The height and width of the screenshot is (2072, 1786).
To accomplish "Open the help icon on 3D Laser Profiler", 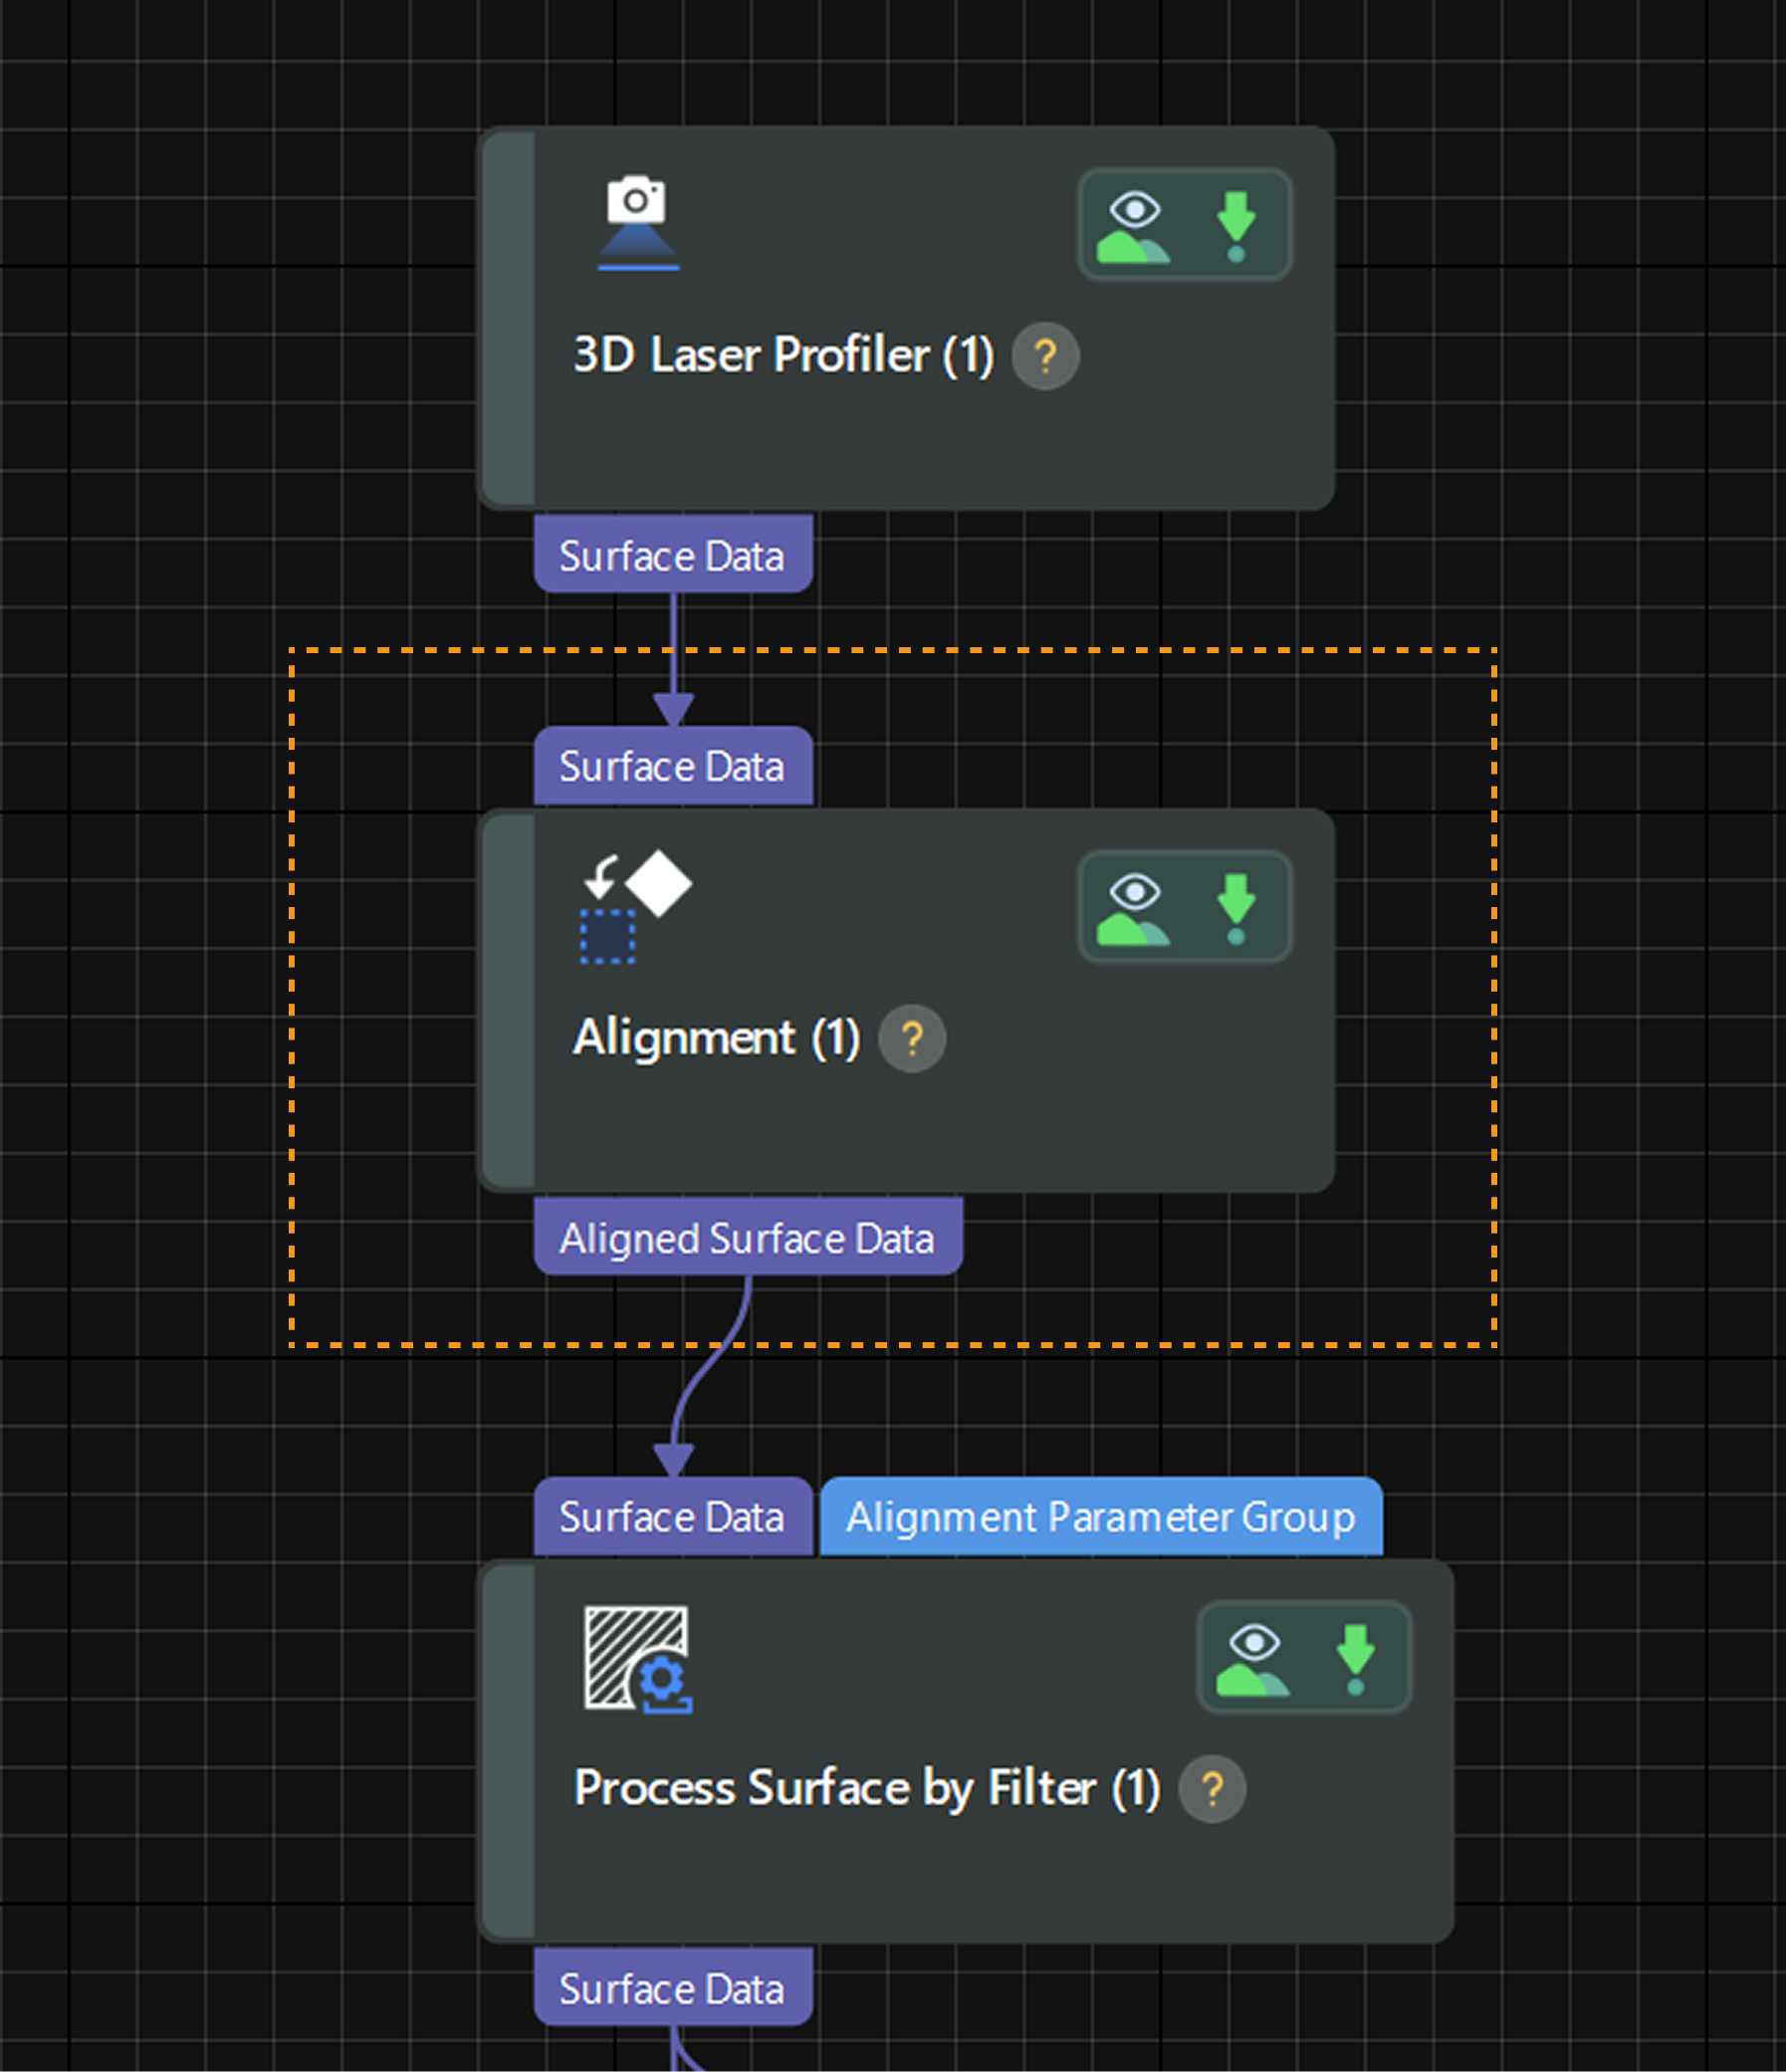I will [1045, 356].
